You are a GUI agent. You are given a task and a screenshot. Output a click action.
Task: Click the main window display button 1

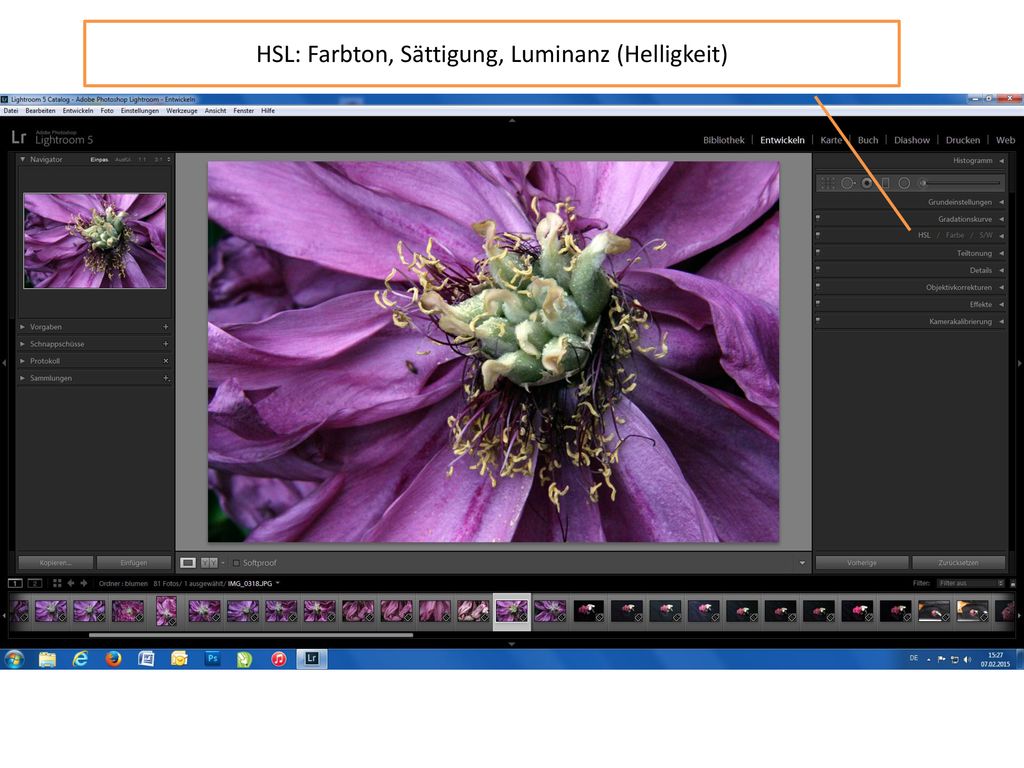coord(15,583)
